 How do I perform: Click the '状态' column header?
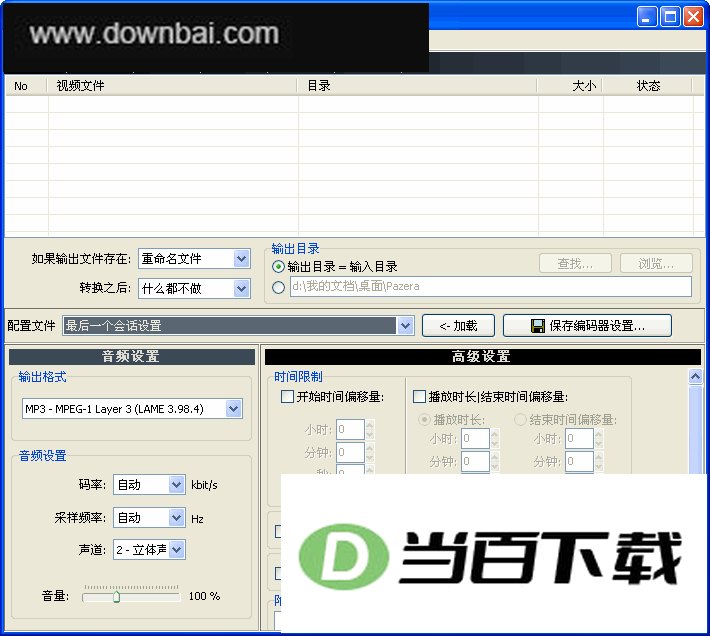pyautogui.click(x=648, y=86)
